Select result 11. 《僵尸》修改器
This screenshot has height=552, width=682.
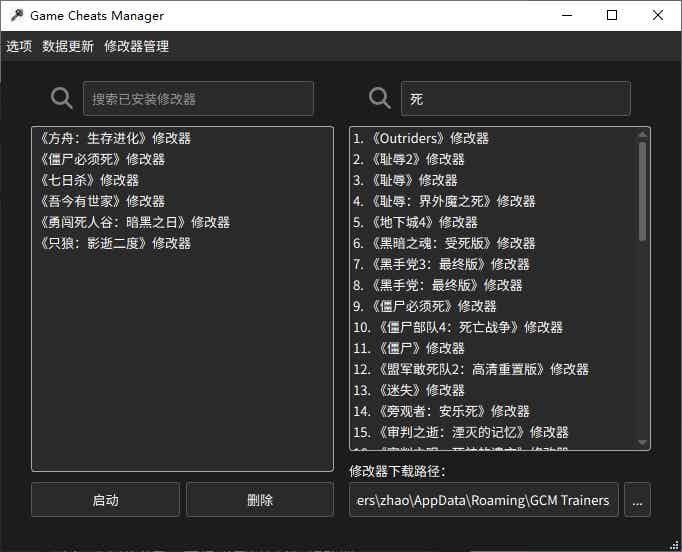tap(494, 348)
